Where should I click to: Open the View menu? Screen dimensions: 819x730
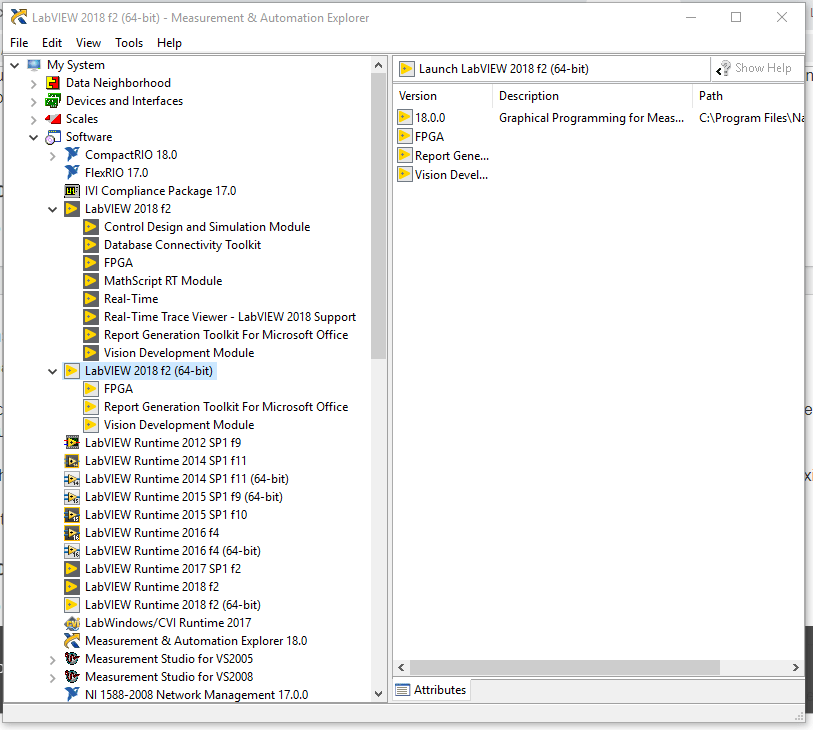[x=88, y=43]
